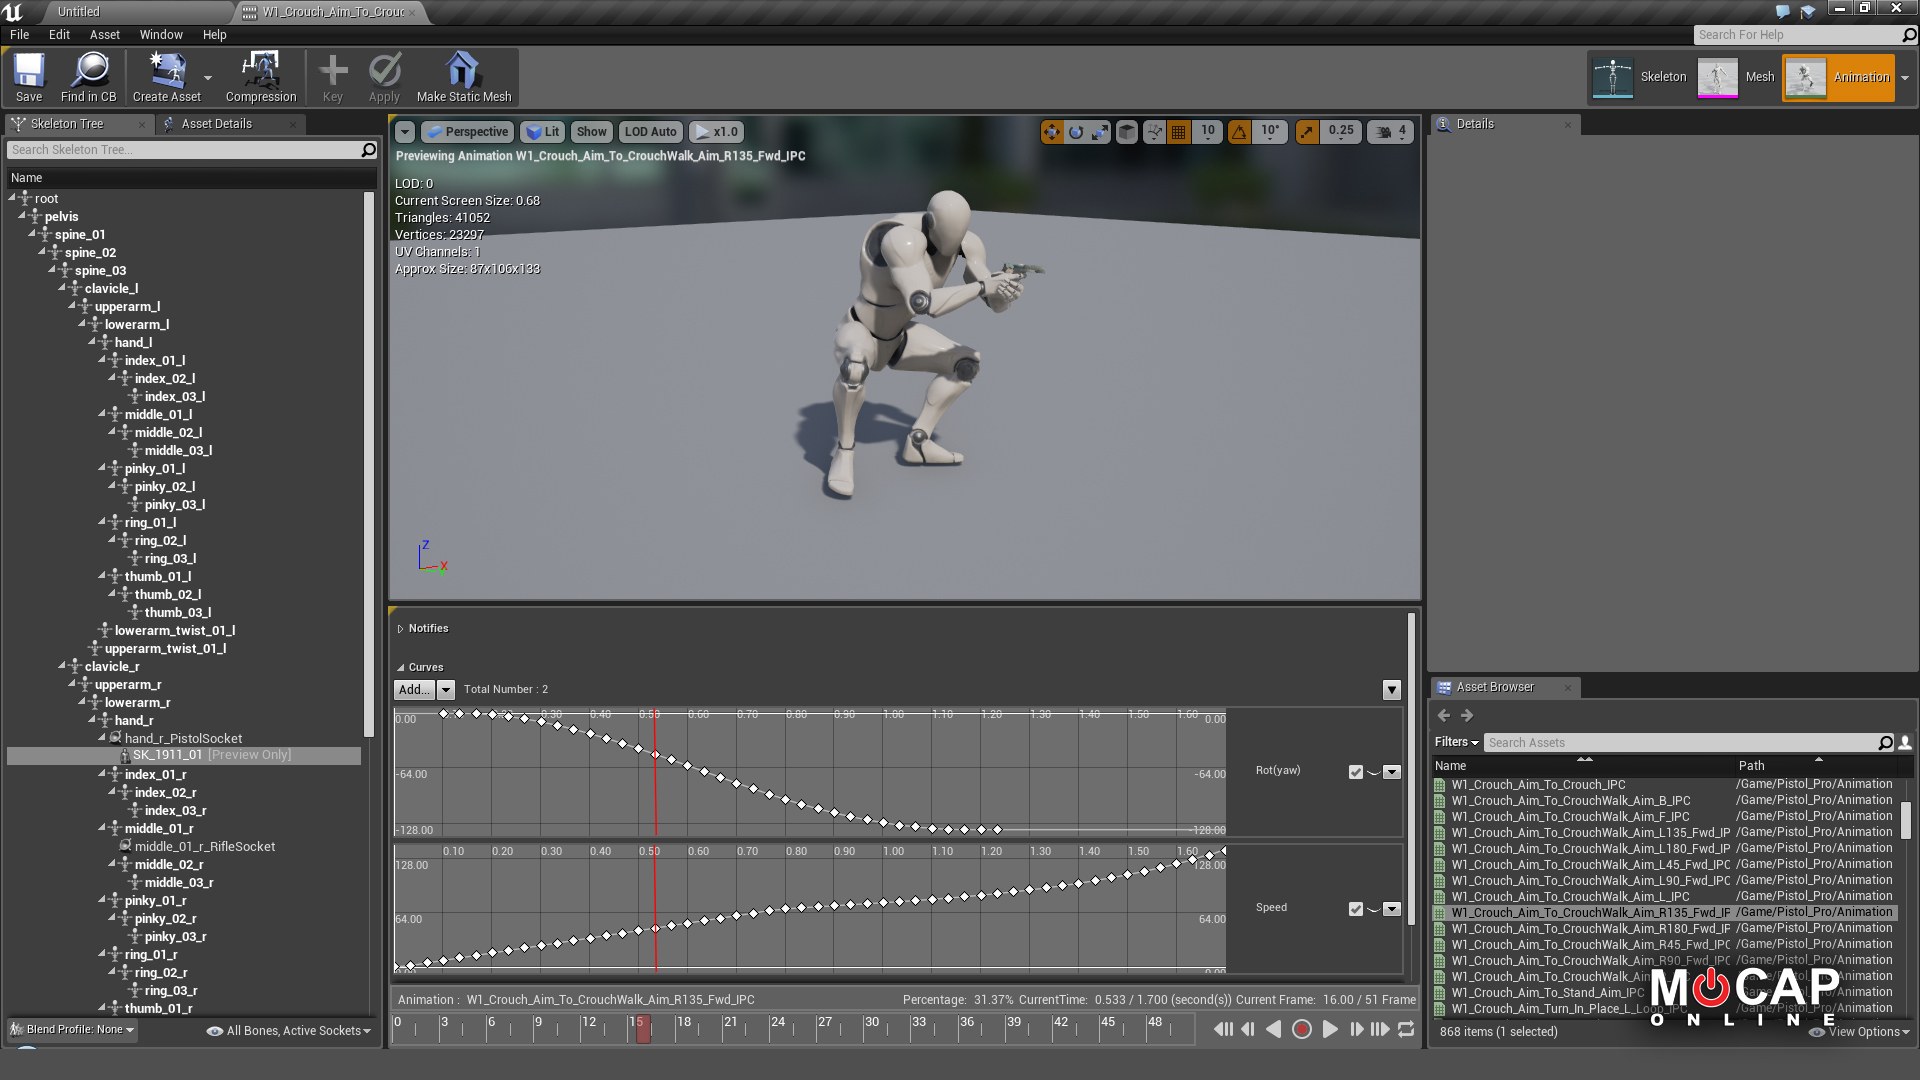1920x1080 pixels.
Task: Start recording with the record button
Action: (1301, 1029)
